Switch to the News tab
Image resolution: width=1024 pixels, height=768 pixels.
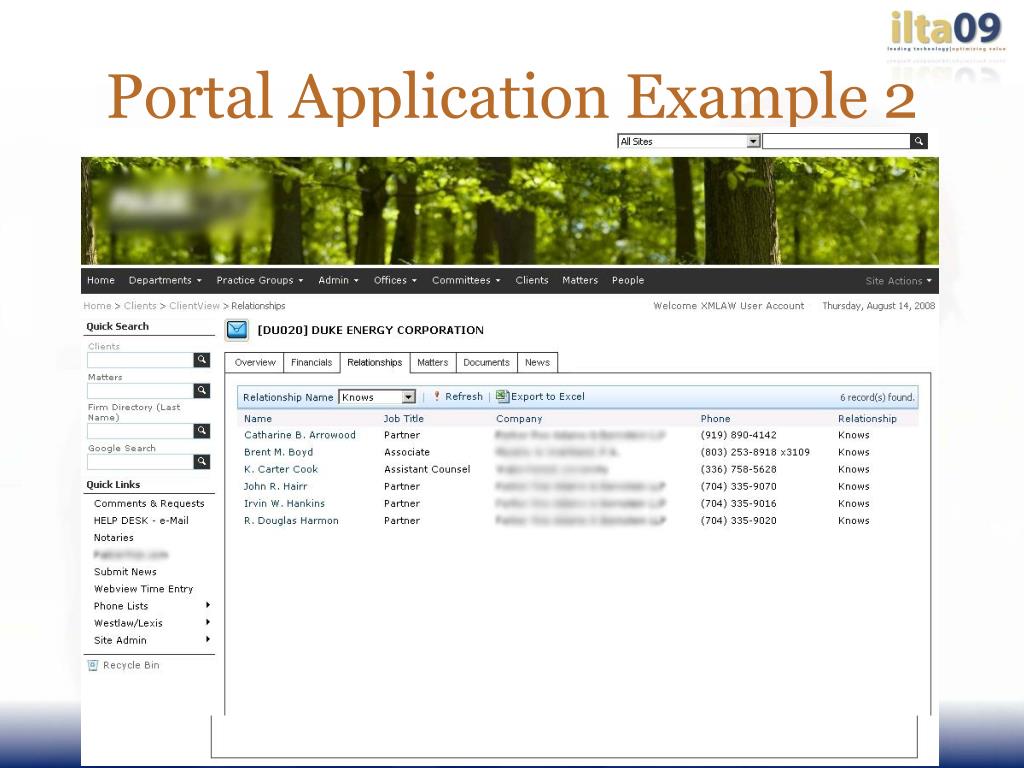click(537, 362)
